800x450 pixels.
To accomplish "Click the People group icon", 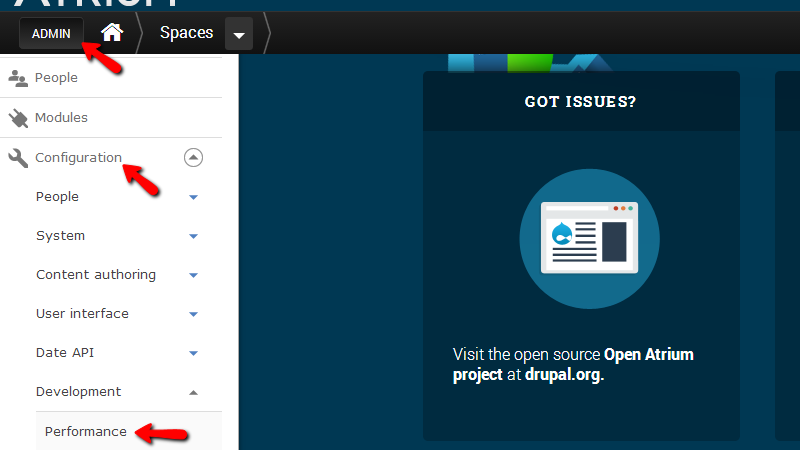I will [x=18, y=78].
